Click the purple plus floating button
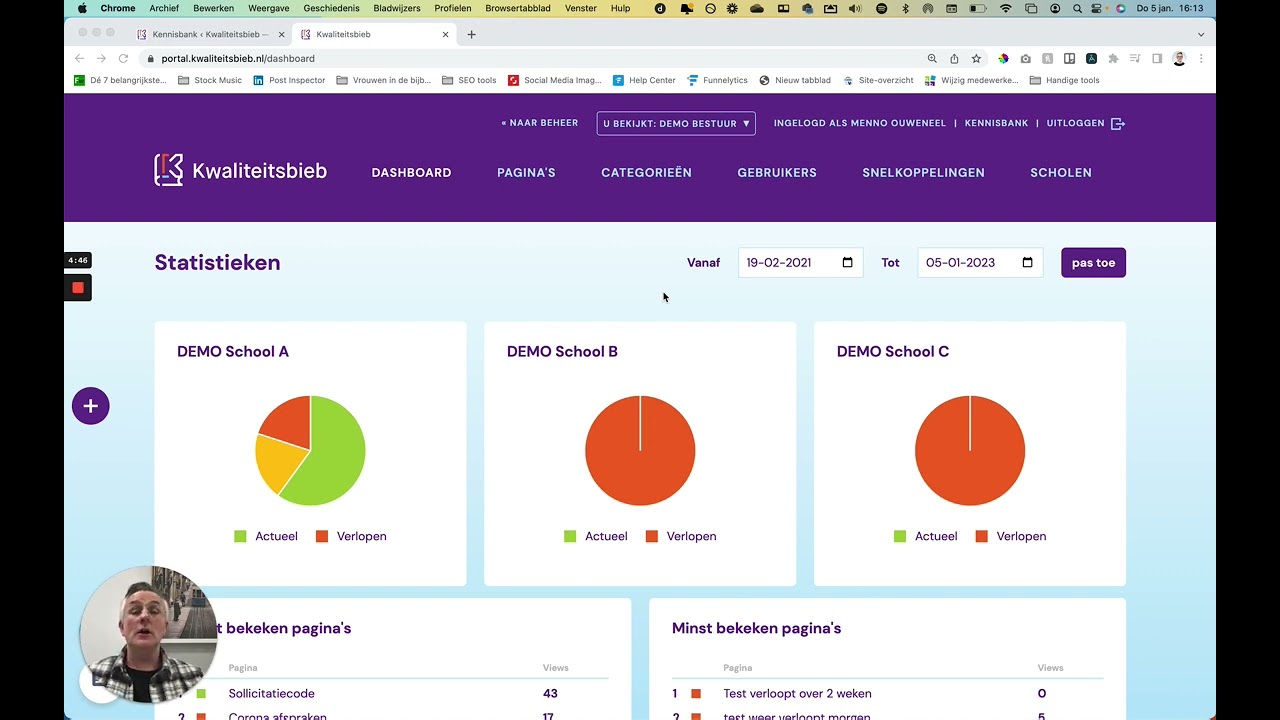The width and height of the screenshot is (1280, 720). click(x=90, y=406)
